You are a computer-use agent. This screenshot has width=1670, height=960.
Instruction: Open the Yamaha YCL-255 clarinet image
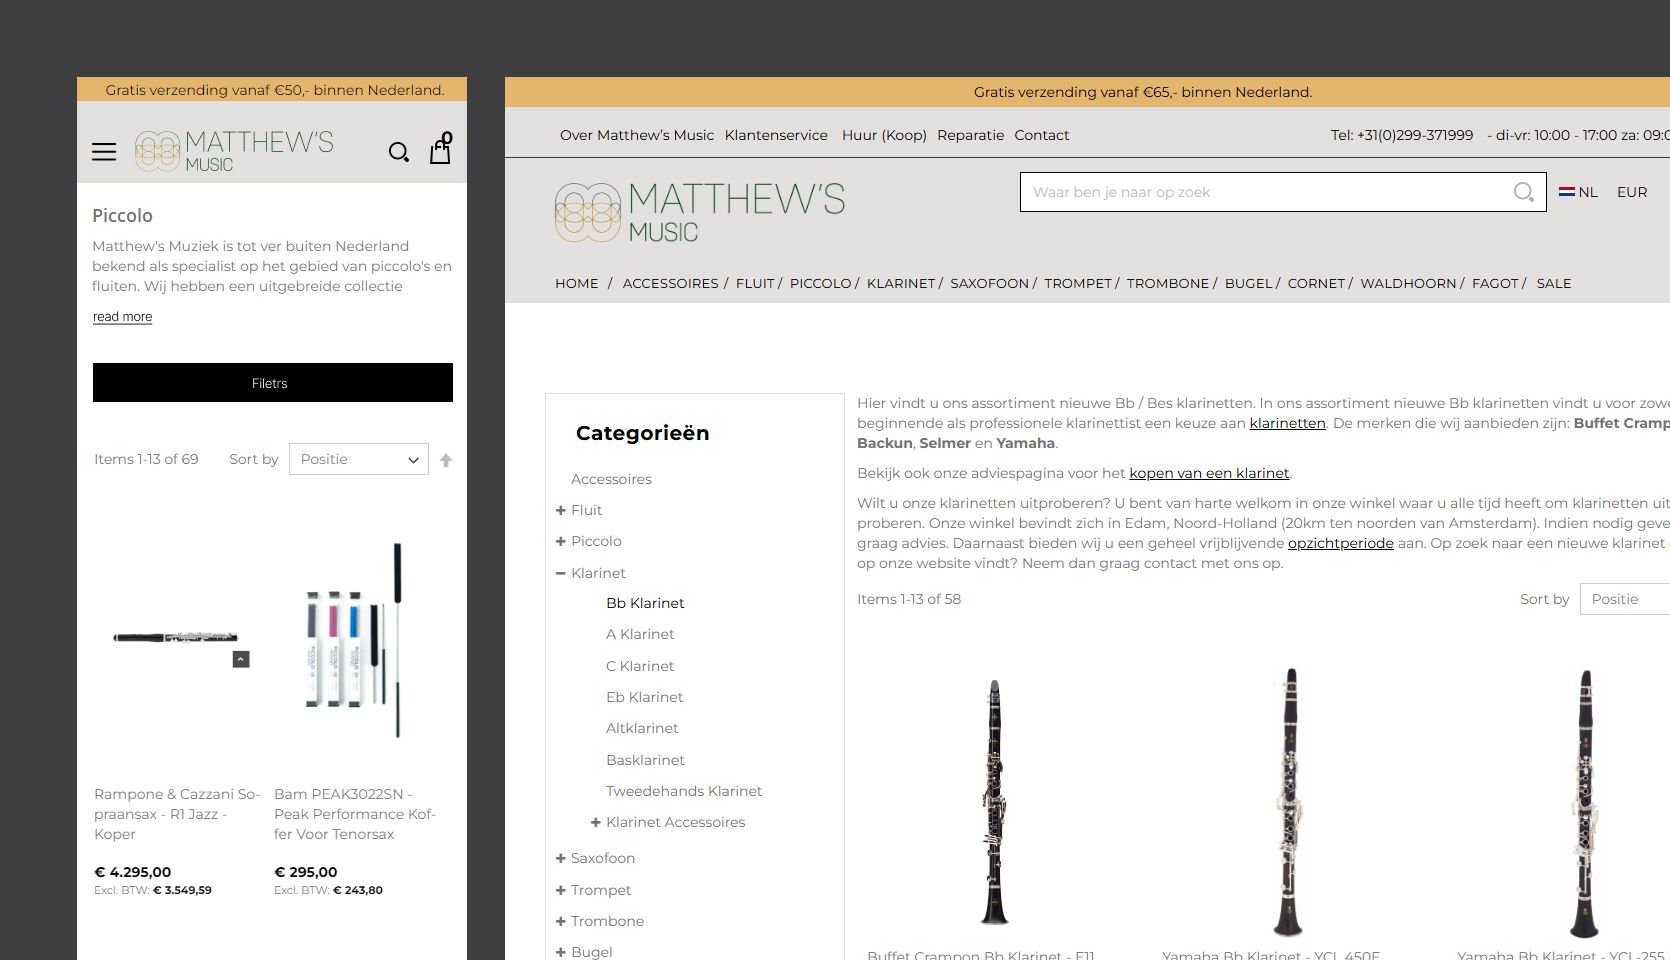tap(1585, 802)
